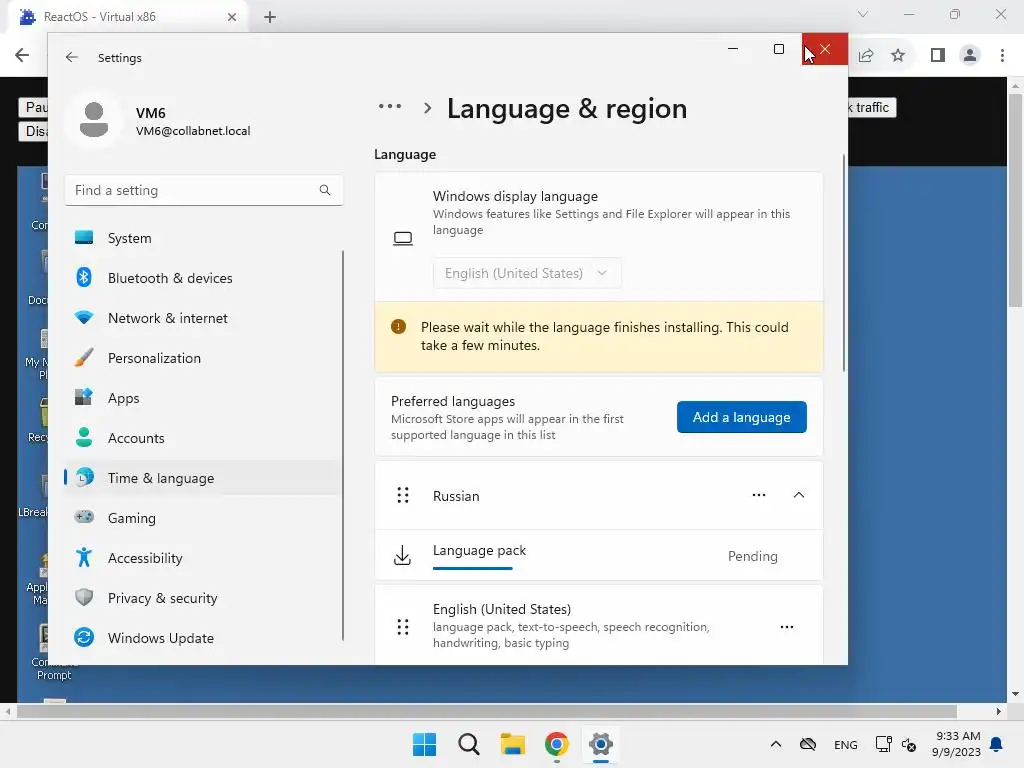Click the Apps icon in sidebar
Screen dimensions: 1024x768
[84, 397]
